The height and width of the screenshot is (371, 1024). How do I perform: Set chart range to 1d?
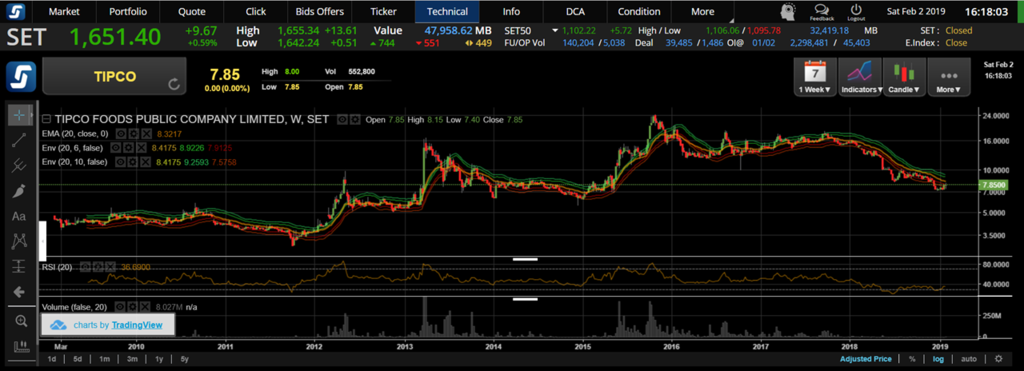52,359
